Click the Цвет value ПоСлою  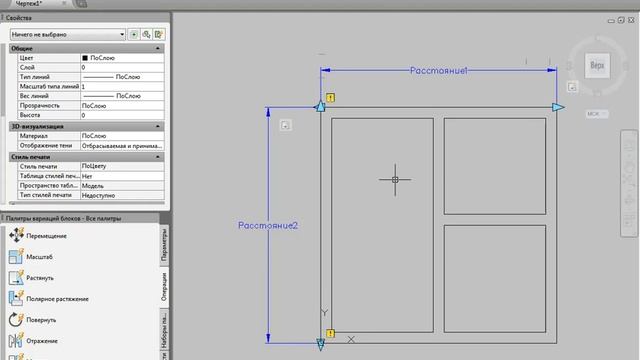click(122, 58)
